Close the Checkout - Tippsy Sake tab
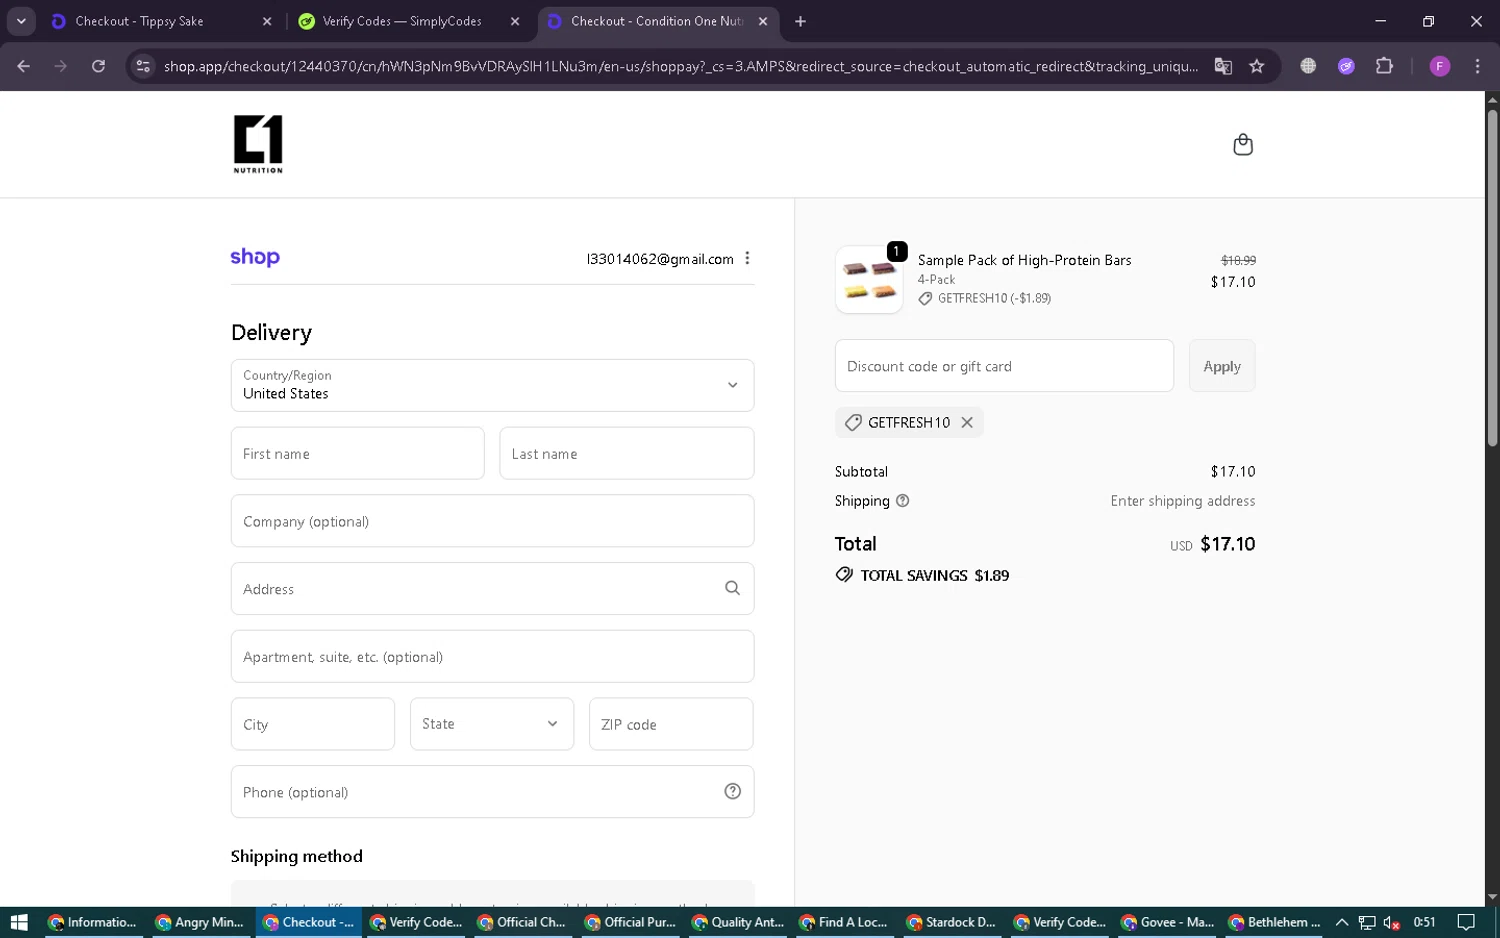 (x=267, y=21)
